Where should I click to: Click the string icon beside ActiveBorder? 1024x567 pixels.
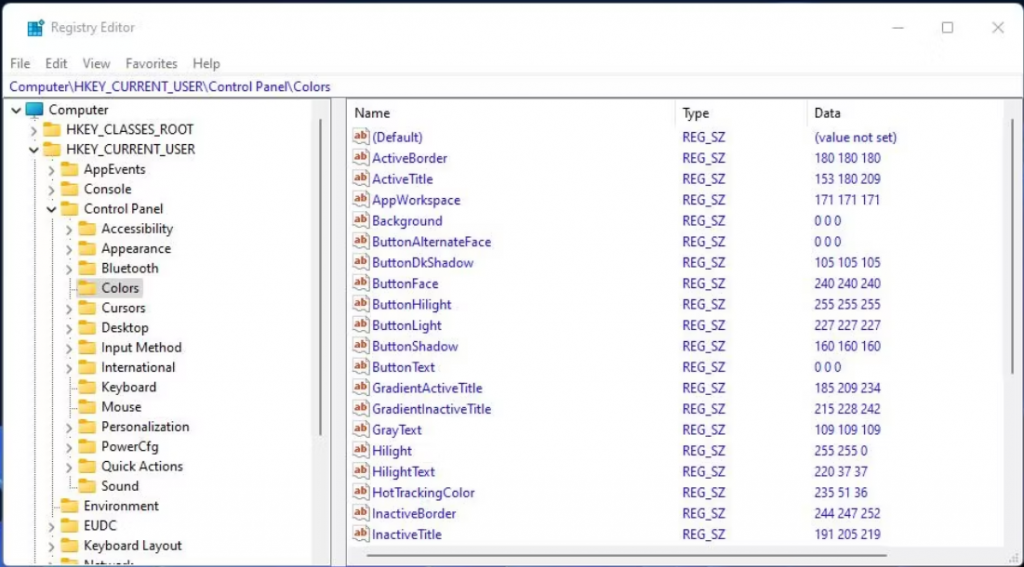coord(360,157)
